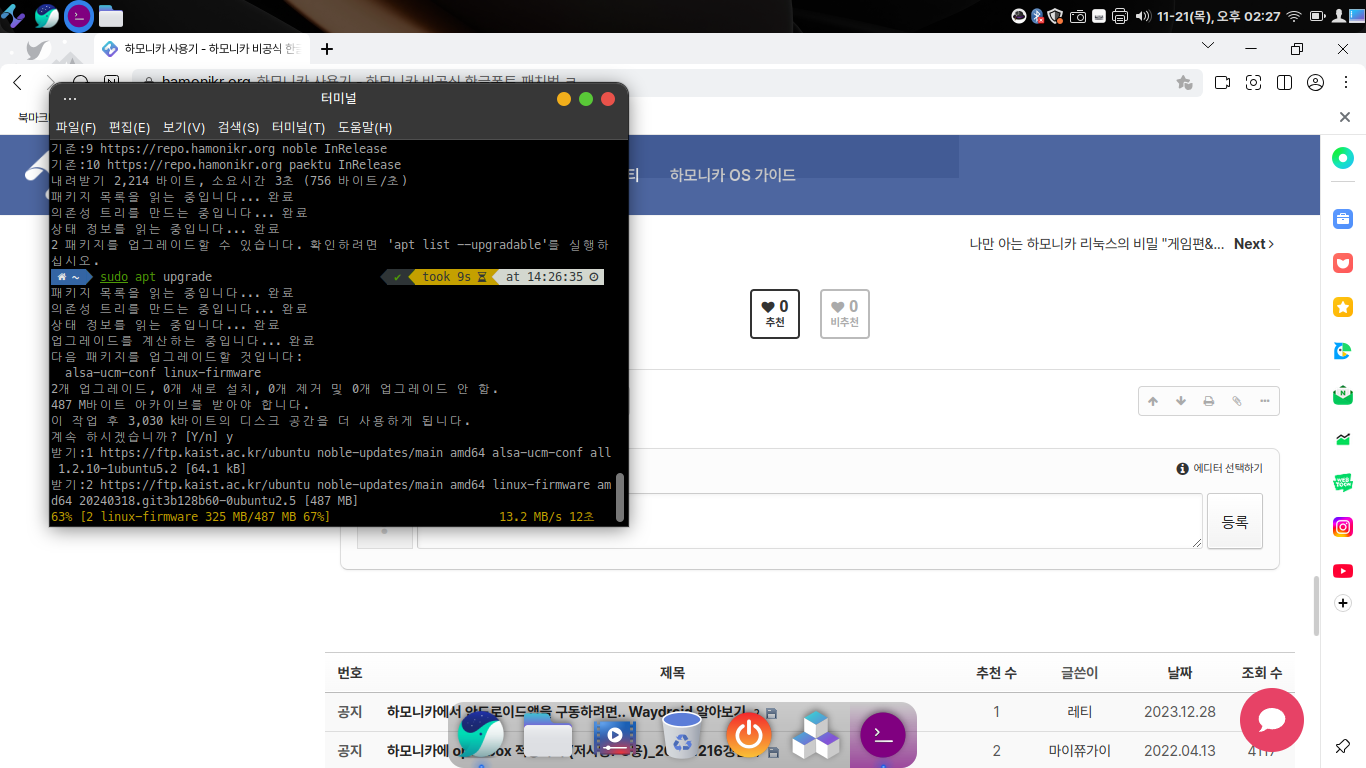Image resolution: width=1366 pixels, height=768 pixels.
Task: Open terminal 도움말(H) menu
Action: 365,127
